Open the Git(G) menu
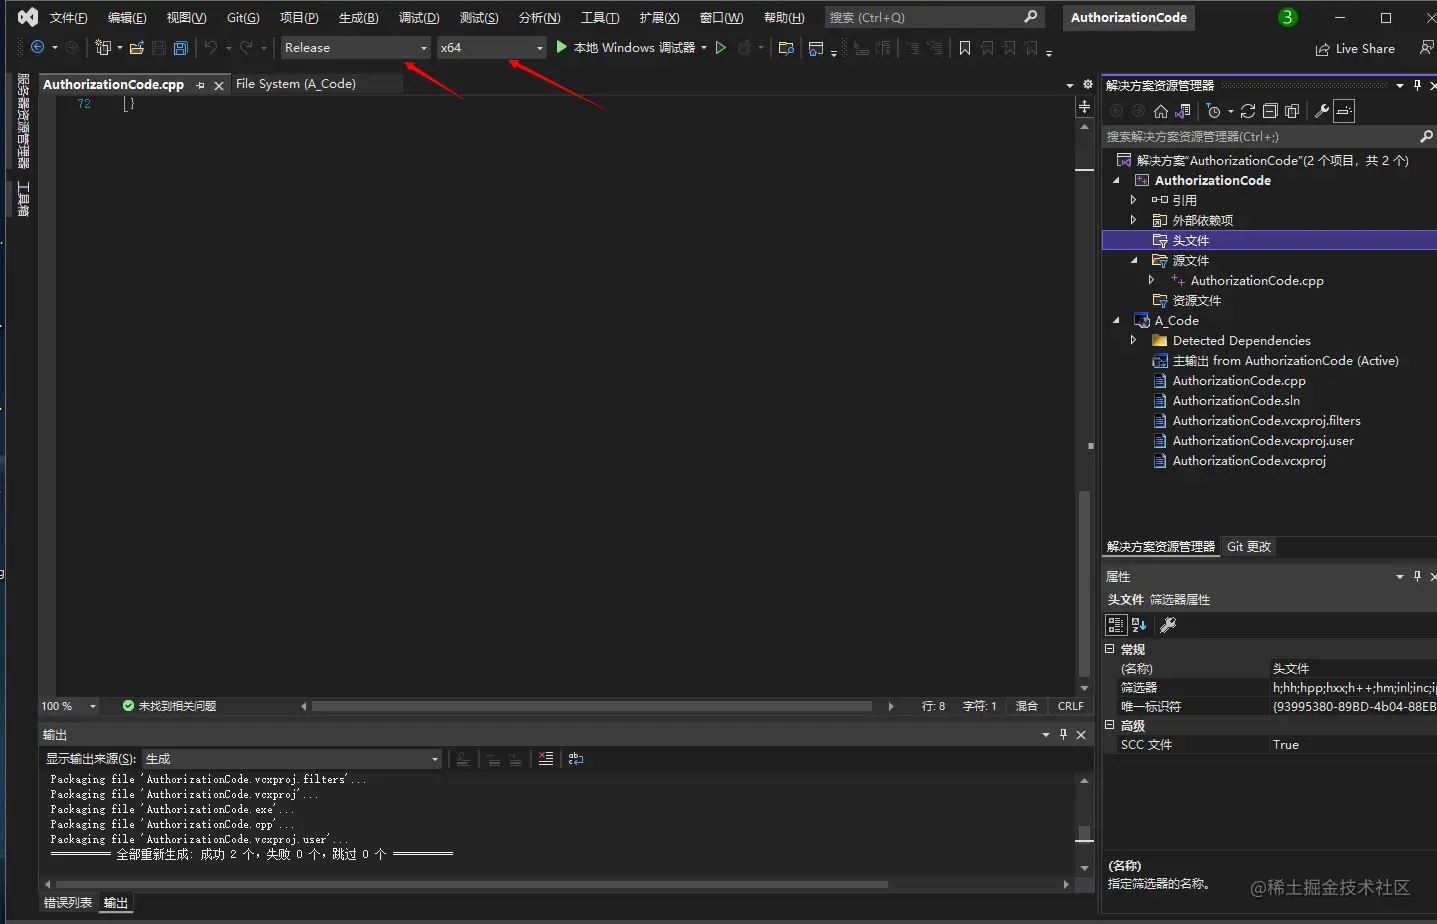Screen dimensions: 1437x924 coord(243,17)
